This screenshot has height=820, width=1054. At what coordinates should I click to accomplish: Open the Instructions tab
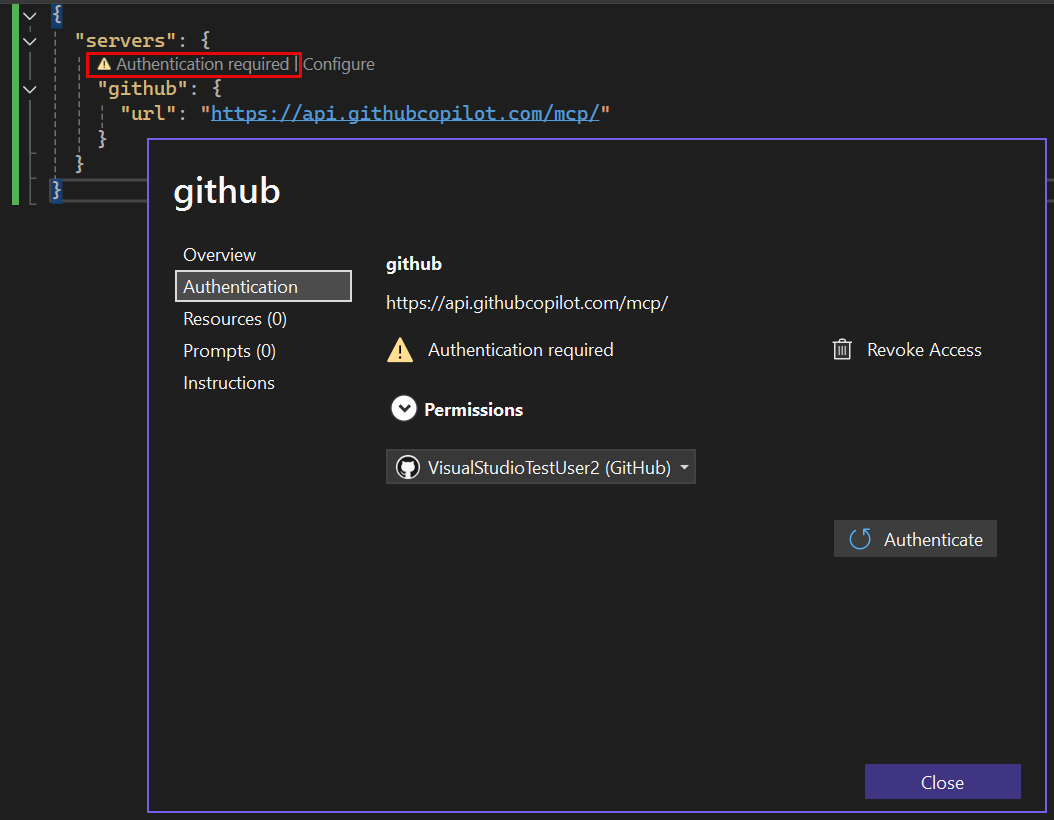229,382
